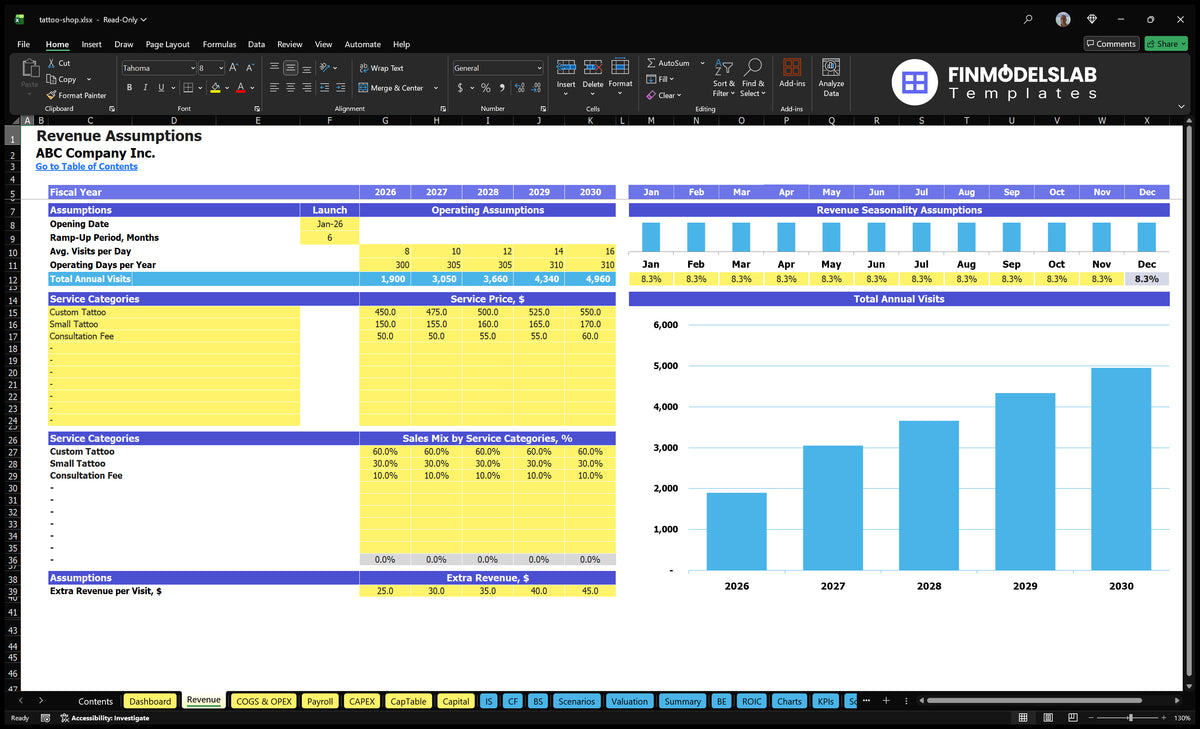1200x729 pixels.
Task: Click the red font color A
Action: coord(241,88)
